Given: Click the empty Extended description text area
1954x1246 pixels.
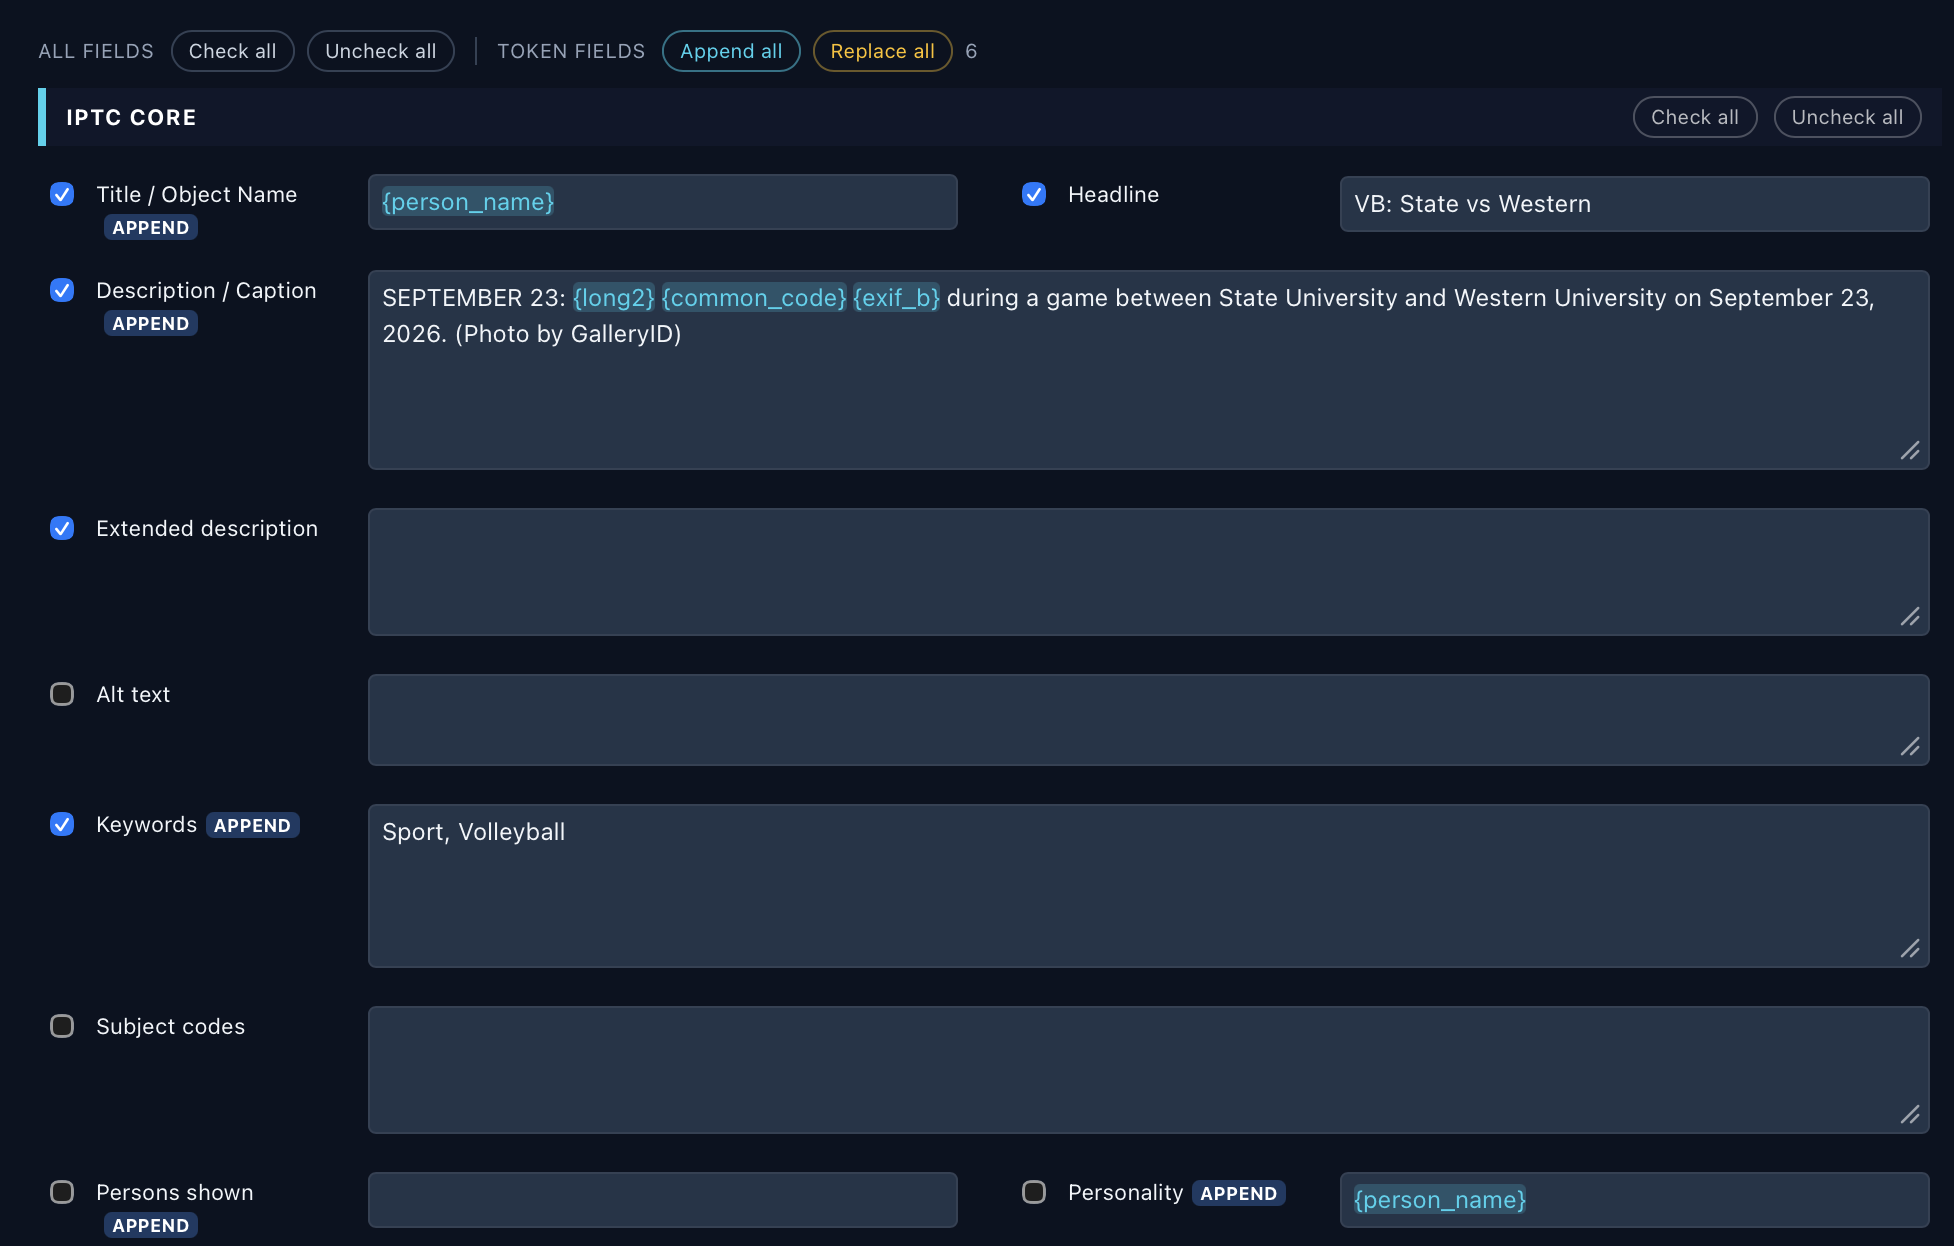Looking at the screenshot, I should point(1148,572).
